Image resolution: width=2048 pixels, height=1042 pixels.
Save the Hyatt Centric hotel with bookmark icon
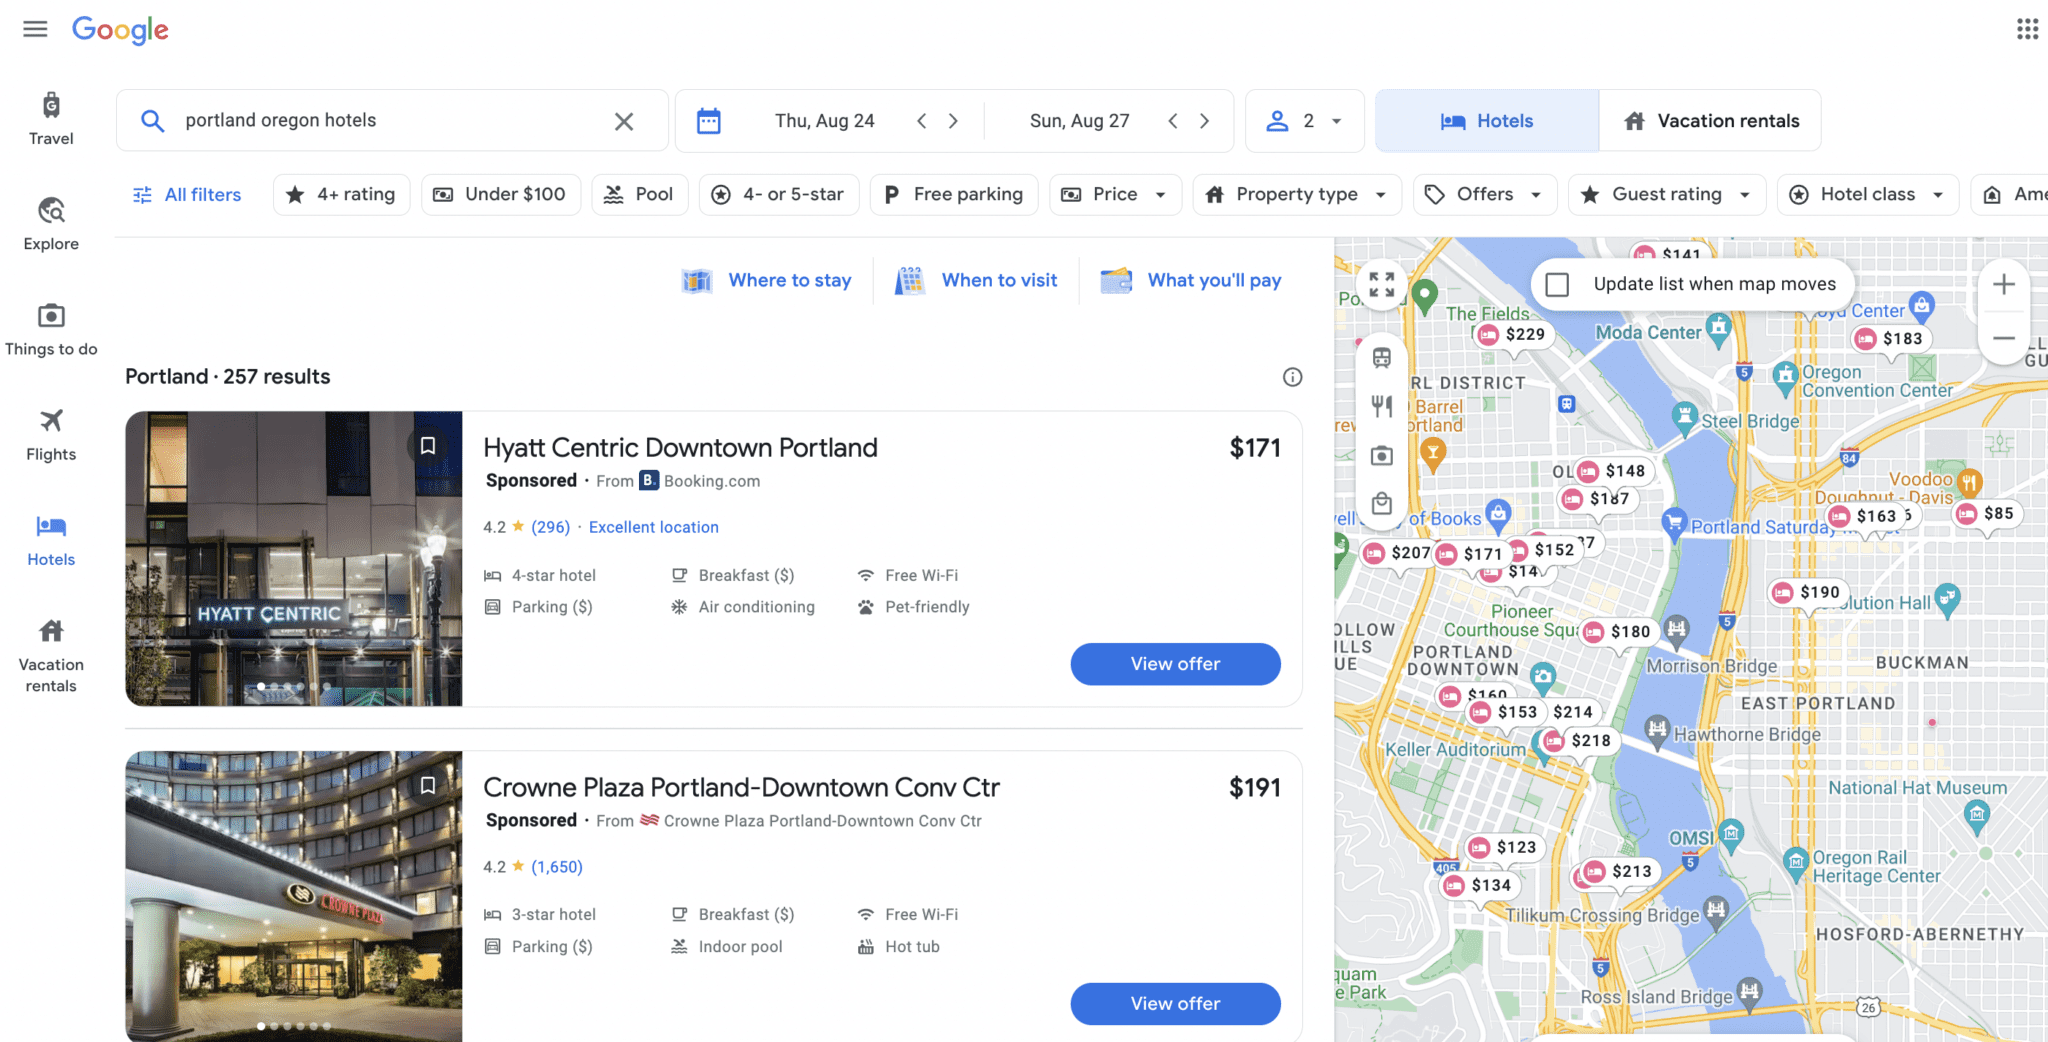click(429, 445)
